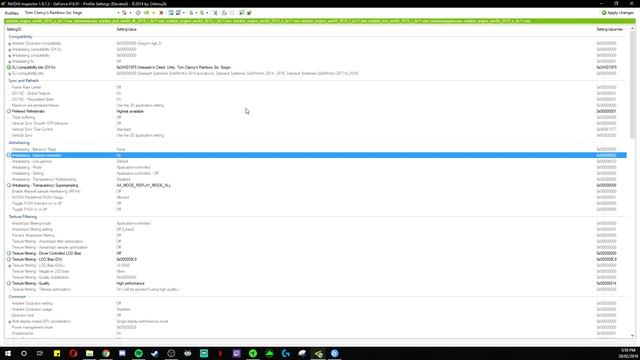The image size is (640, 360).
Task: Click the toolbar icon right of the binoculars
Action: 224,13
